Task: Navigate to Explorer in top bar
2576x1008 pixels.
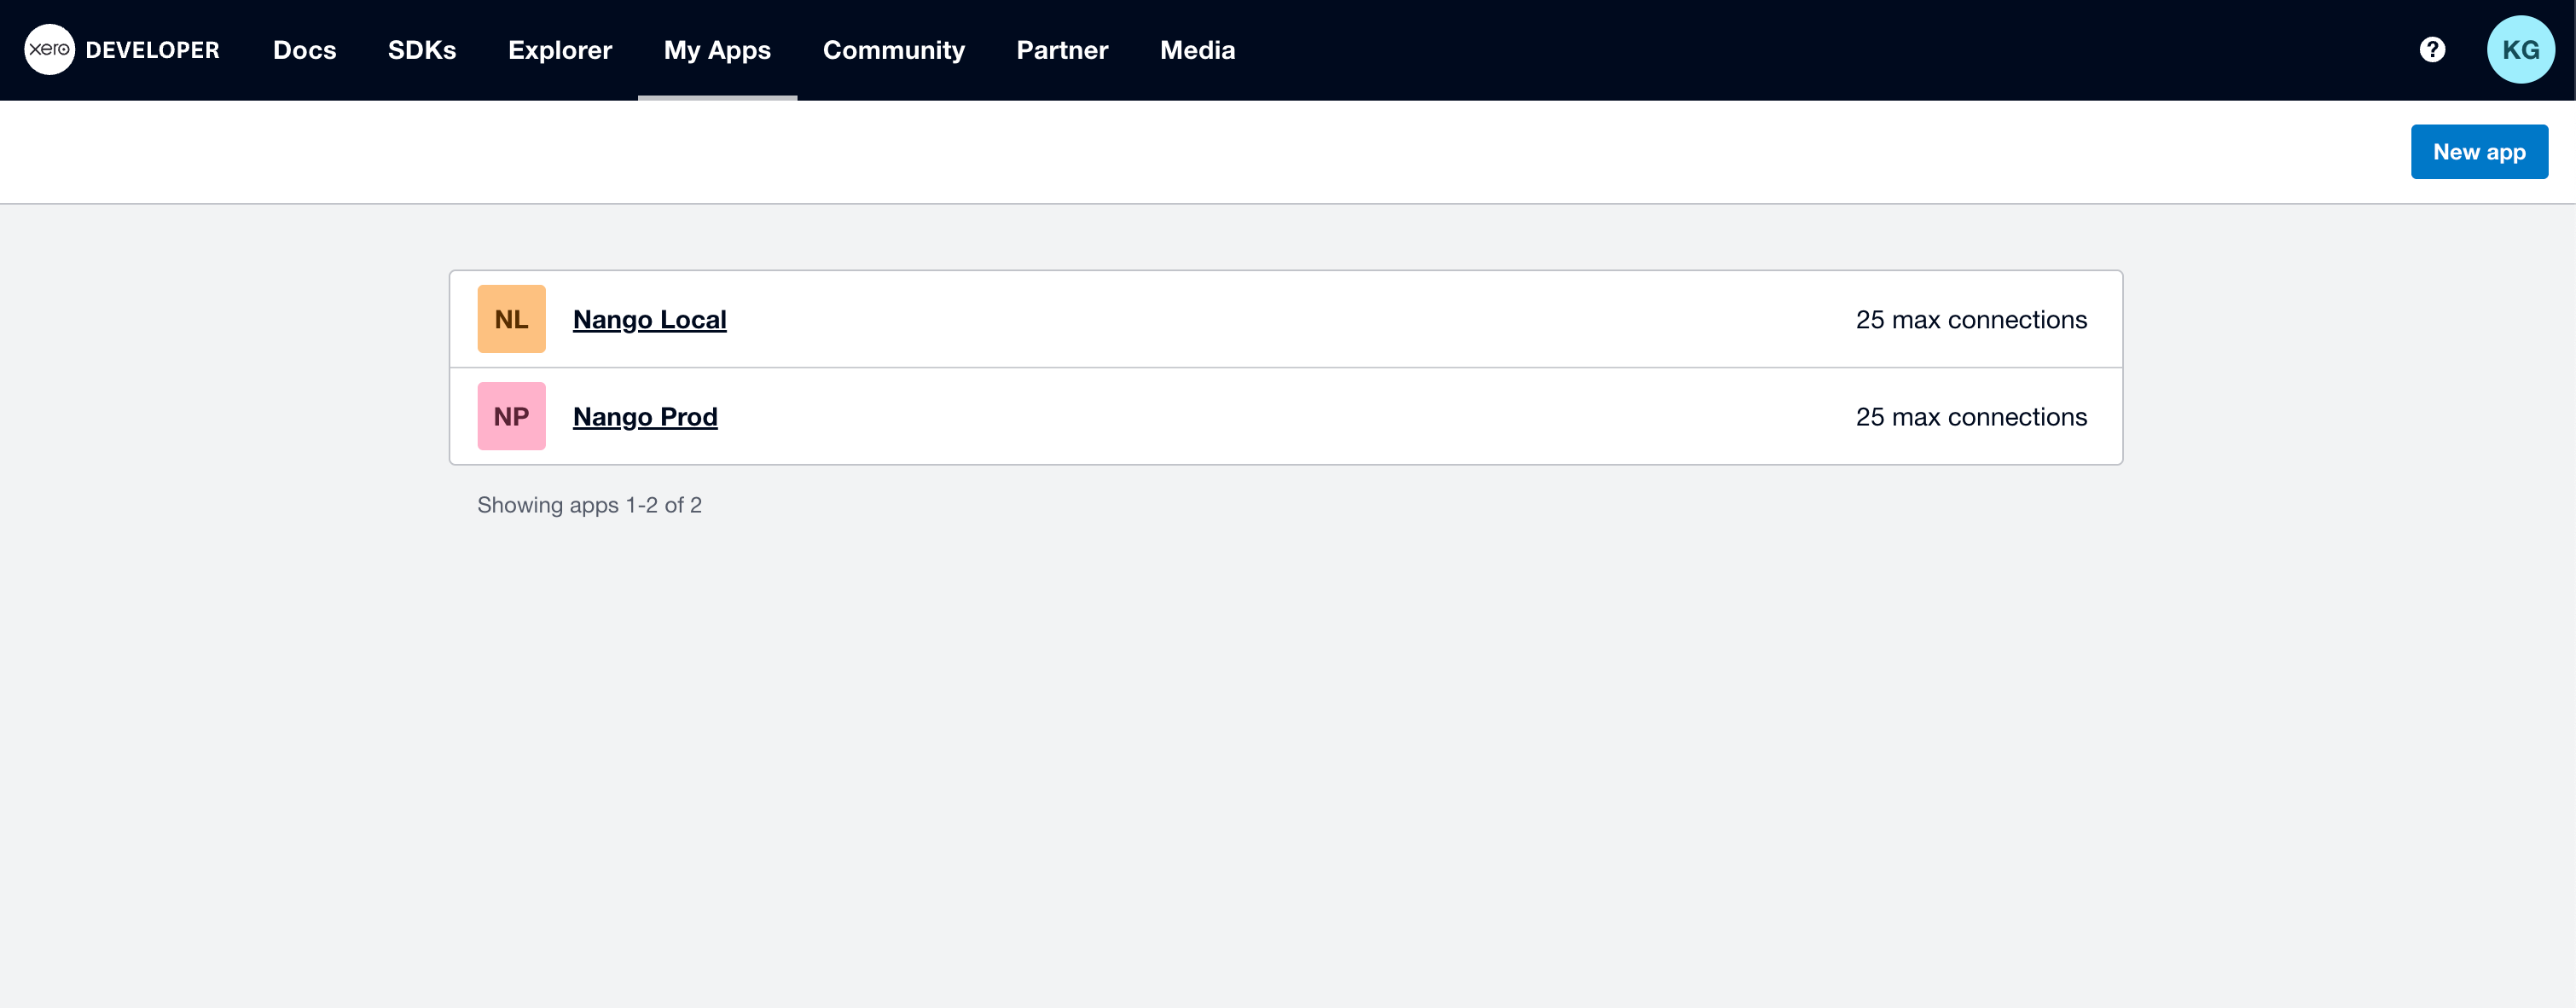Action: coord(559,50)
